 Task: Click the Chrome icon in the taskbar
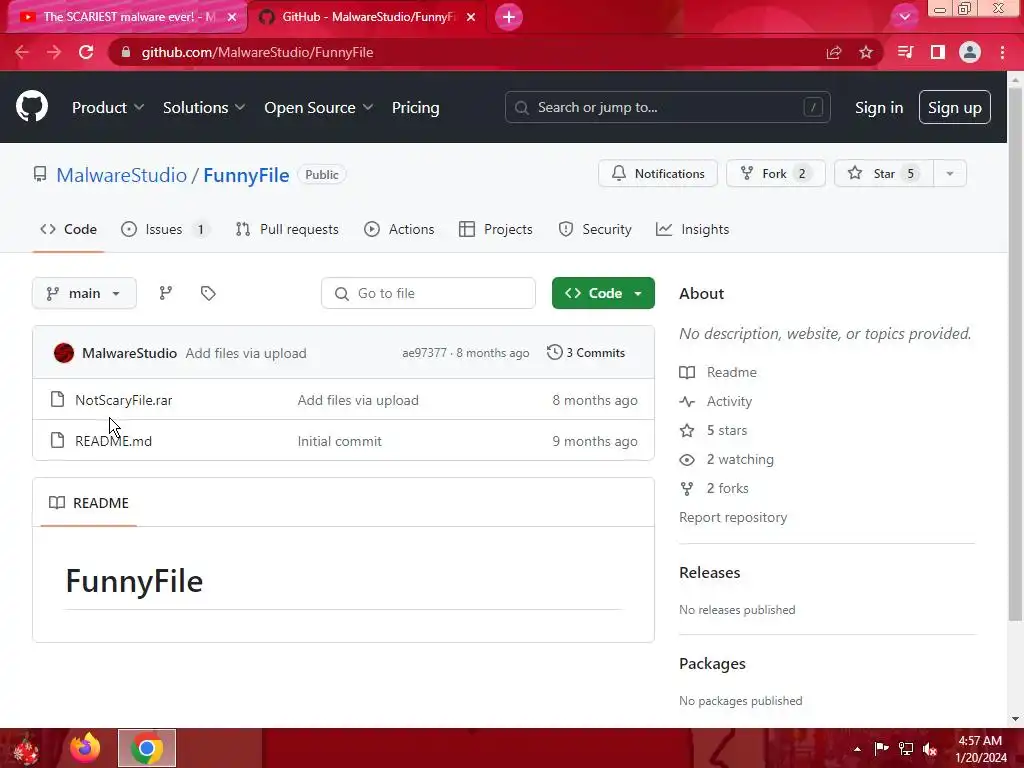pyautogui.click(x=147, y=748)
